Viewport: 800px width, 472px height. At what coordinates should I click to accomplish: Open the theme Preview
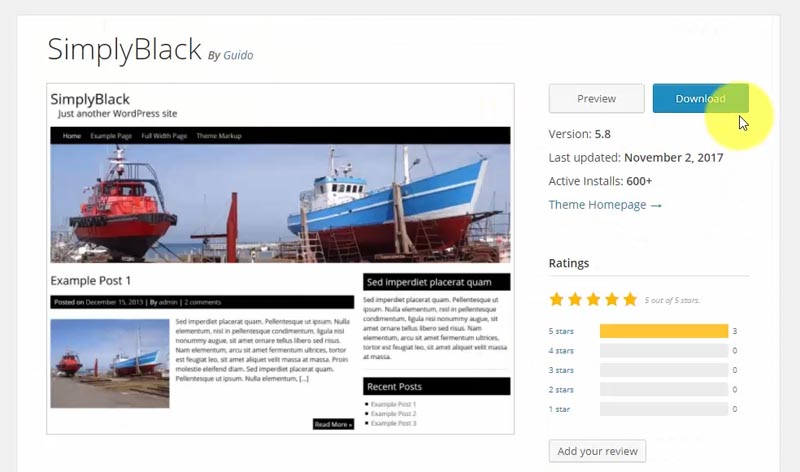pos(596,98)
